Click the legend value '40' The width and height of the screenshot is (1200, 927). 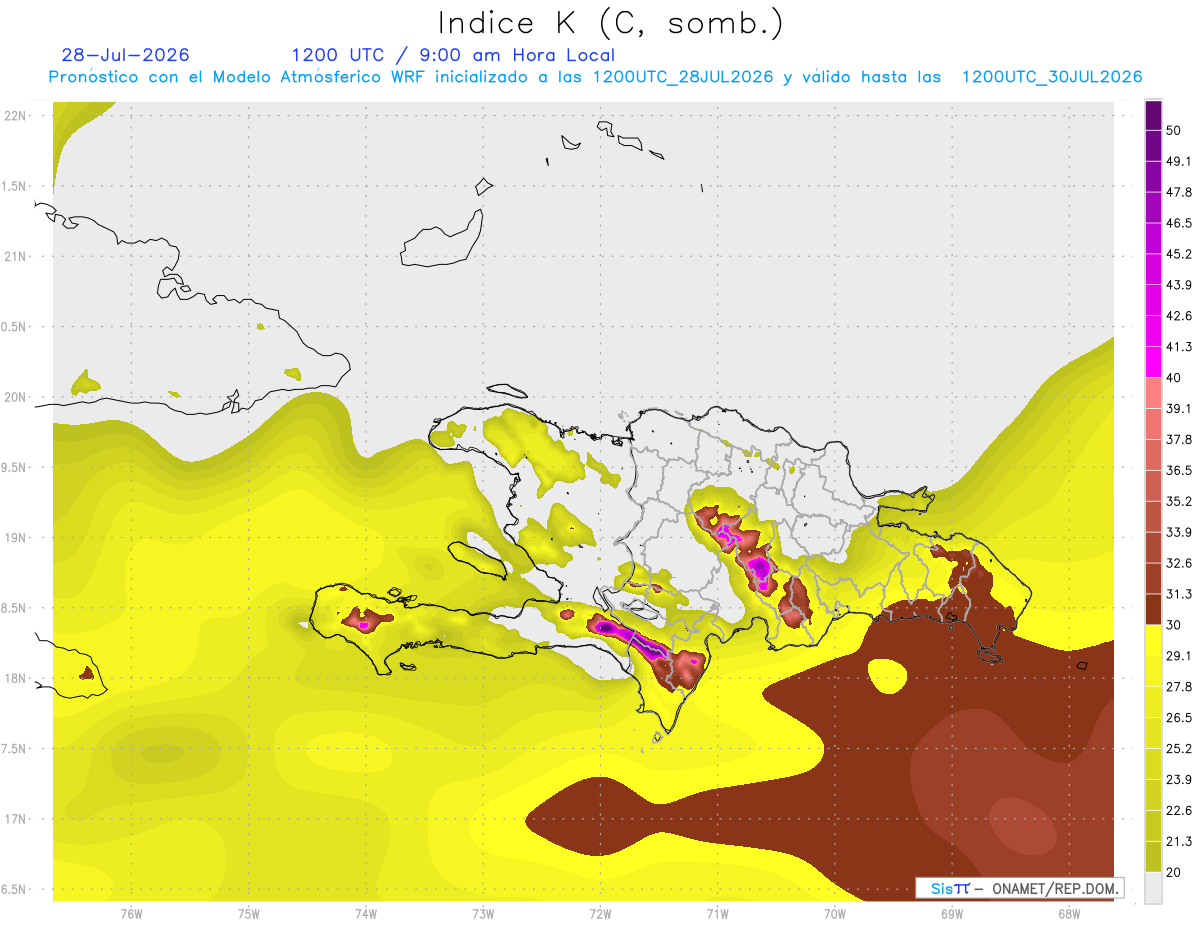coord(1174,378)
